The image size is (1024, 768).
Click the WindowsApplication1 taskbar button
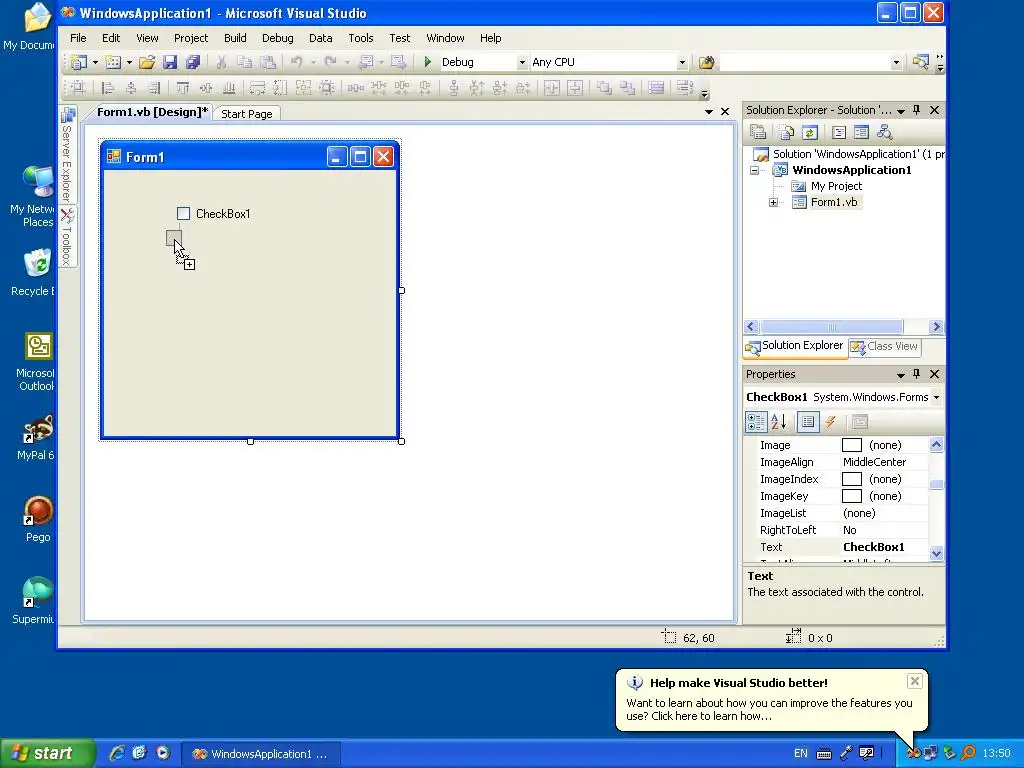click(x=260, y=754)
